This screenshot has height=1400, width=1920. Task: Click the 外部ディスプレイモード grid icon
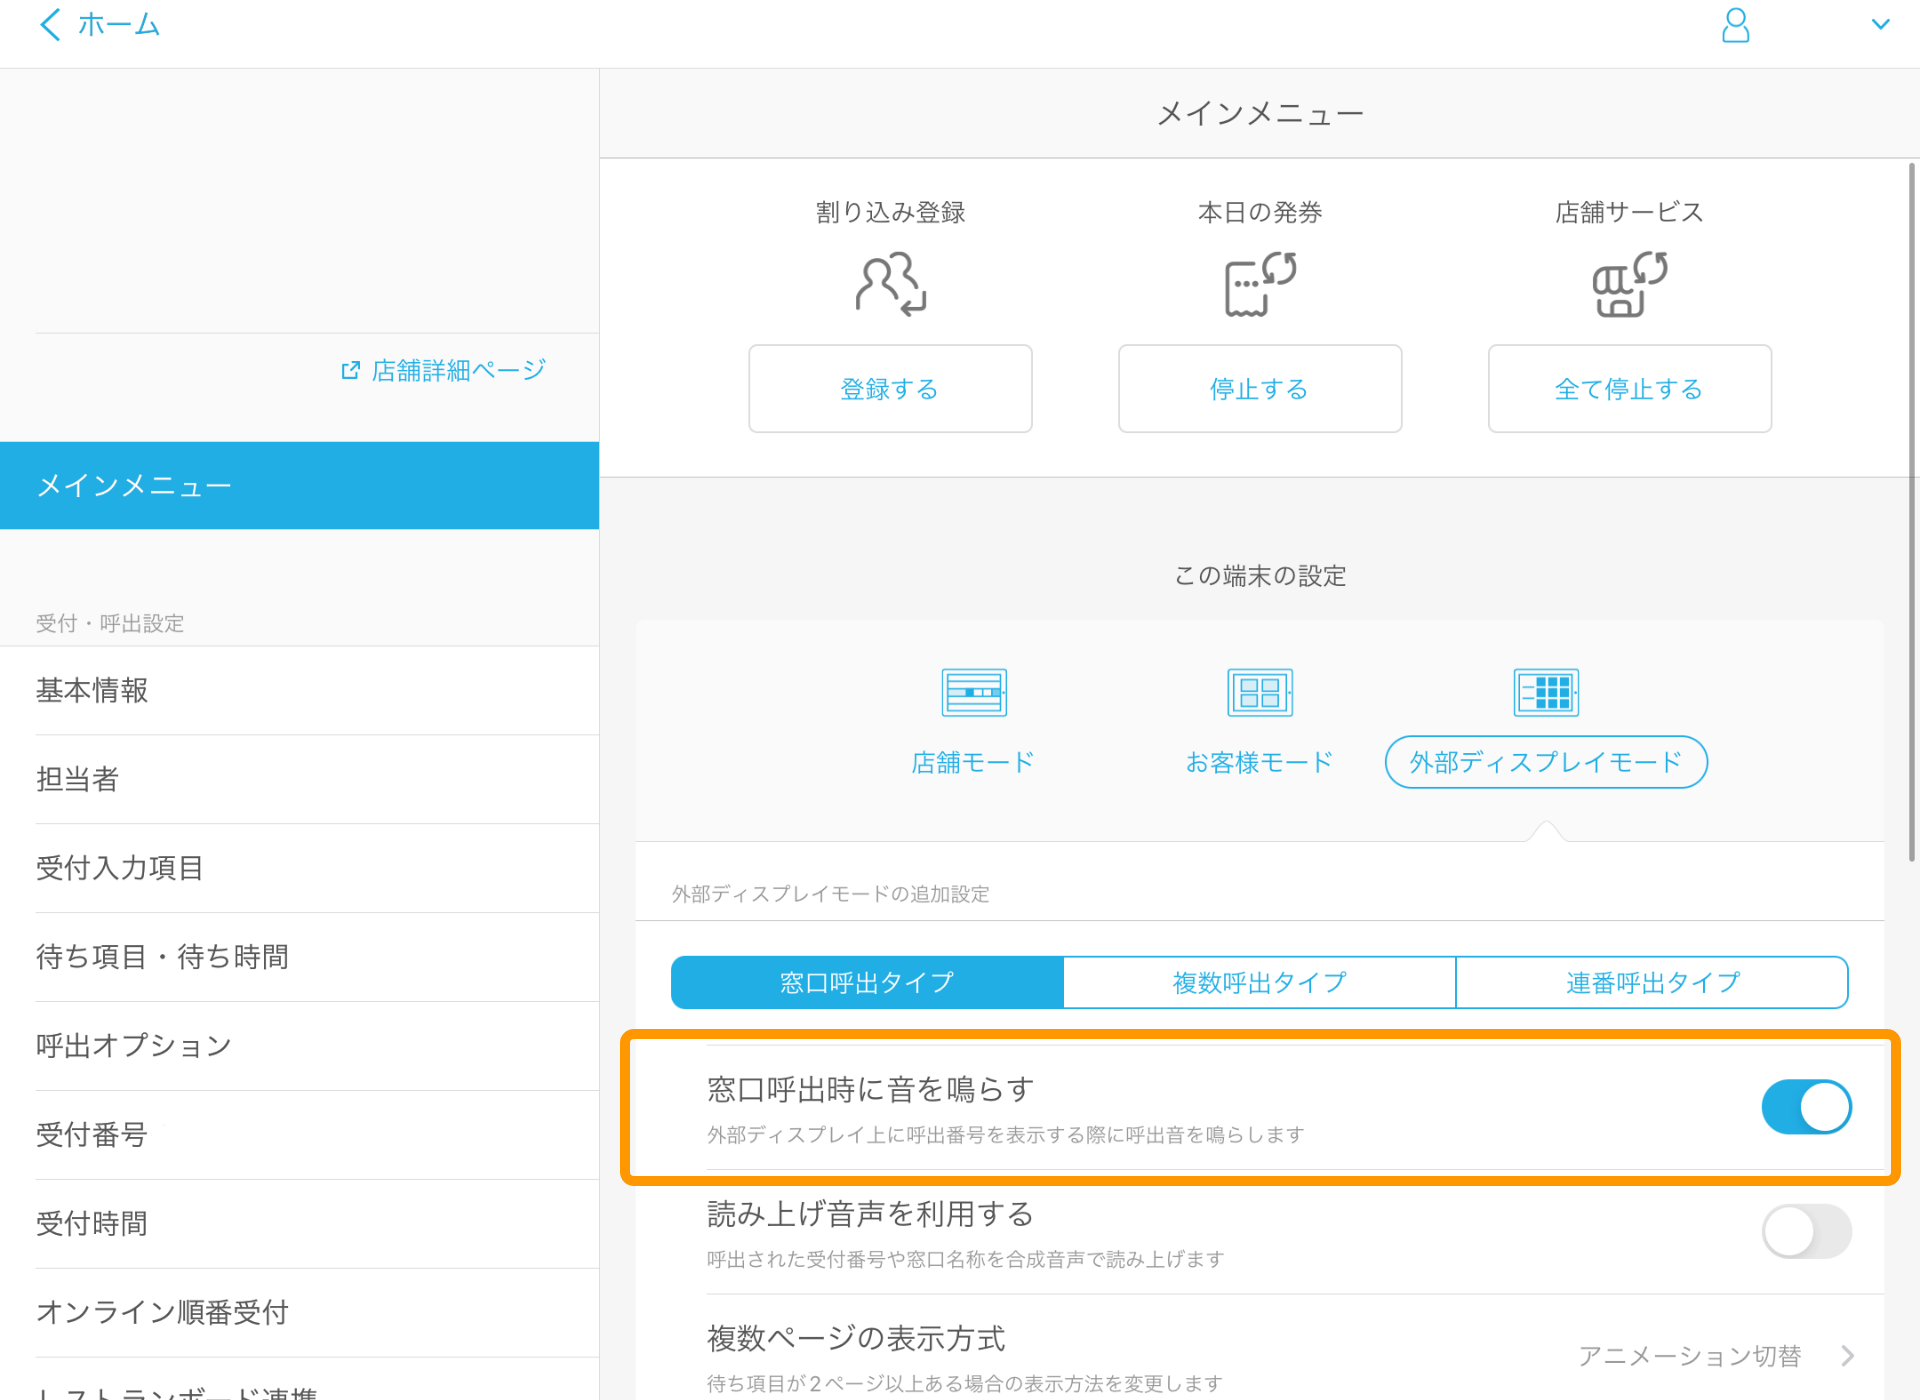pyautogui.click(x=1546, y=692)
